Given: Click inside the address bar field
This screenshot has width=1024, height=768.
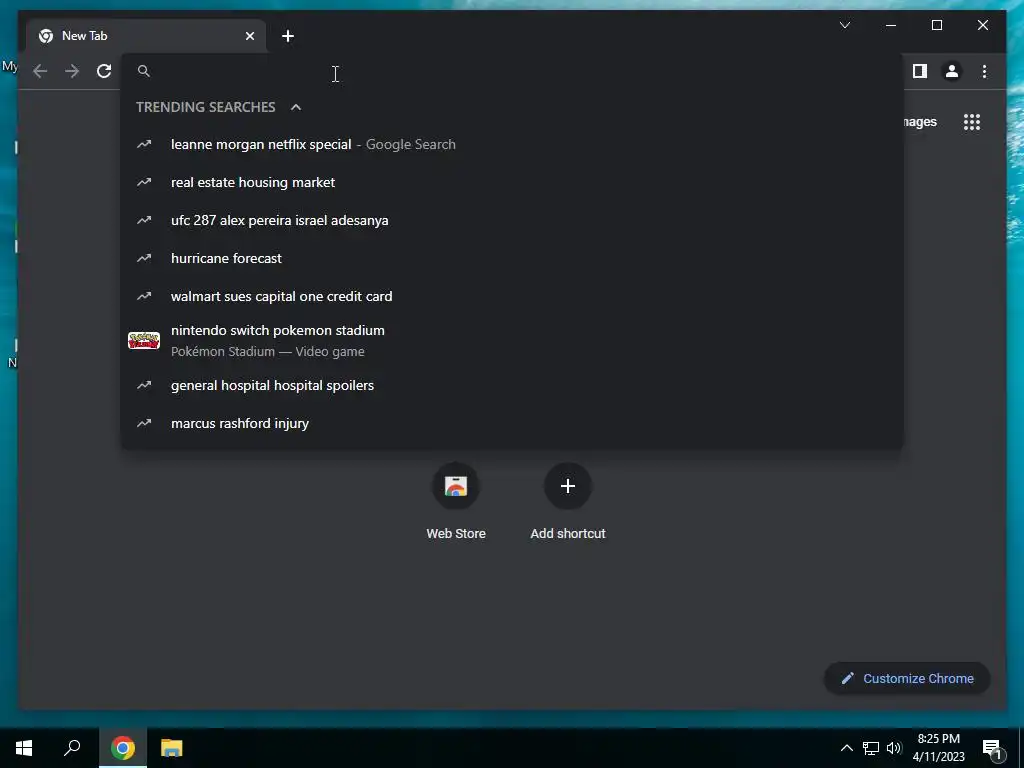Looking at the screenshot, I should pos(512,71).
